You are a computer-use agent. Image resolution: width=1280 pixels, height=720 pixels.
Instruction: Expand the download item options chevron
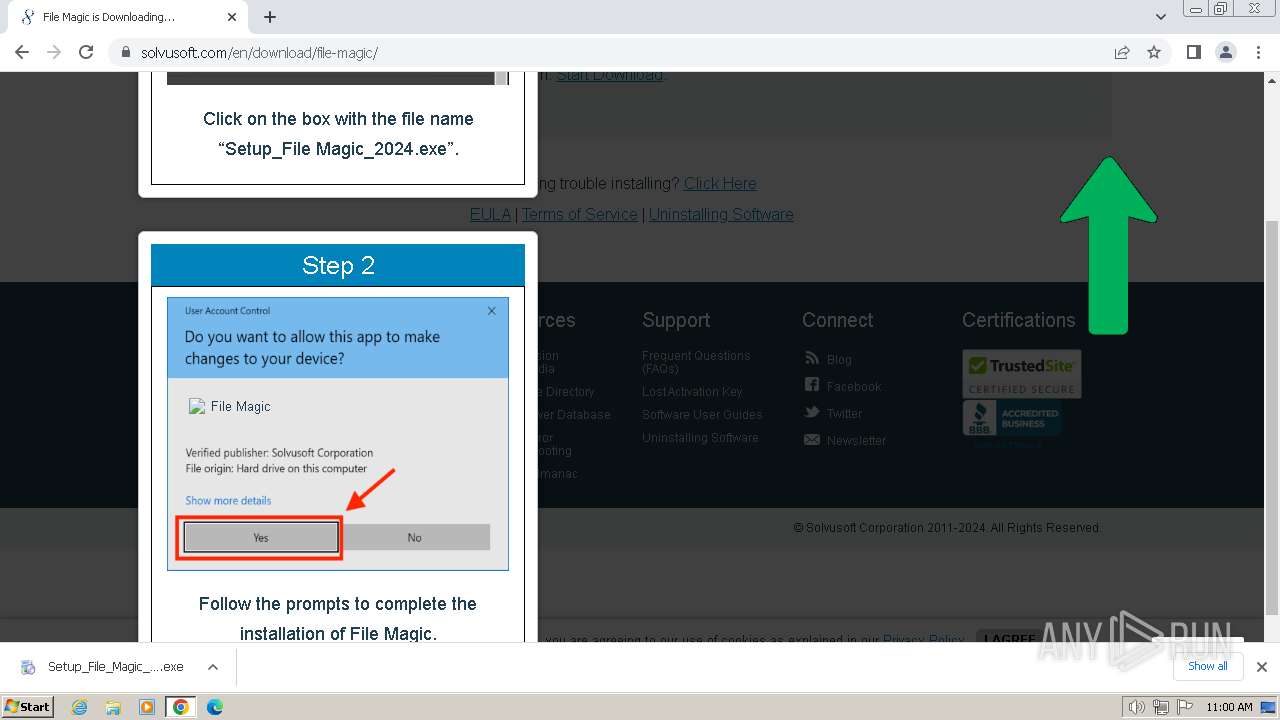click(x=213, y=667)
